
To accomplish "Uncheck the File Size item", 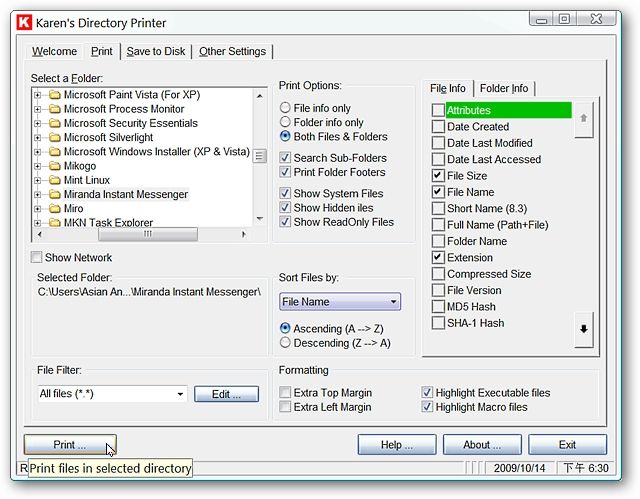I will pyautogui.click(x=438, y=175).
